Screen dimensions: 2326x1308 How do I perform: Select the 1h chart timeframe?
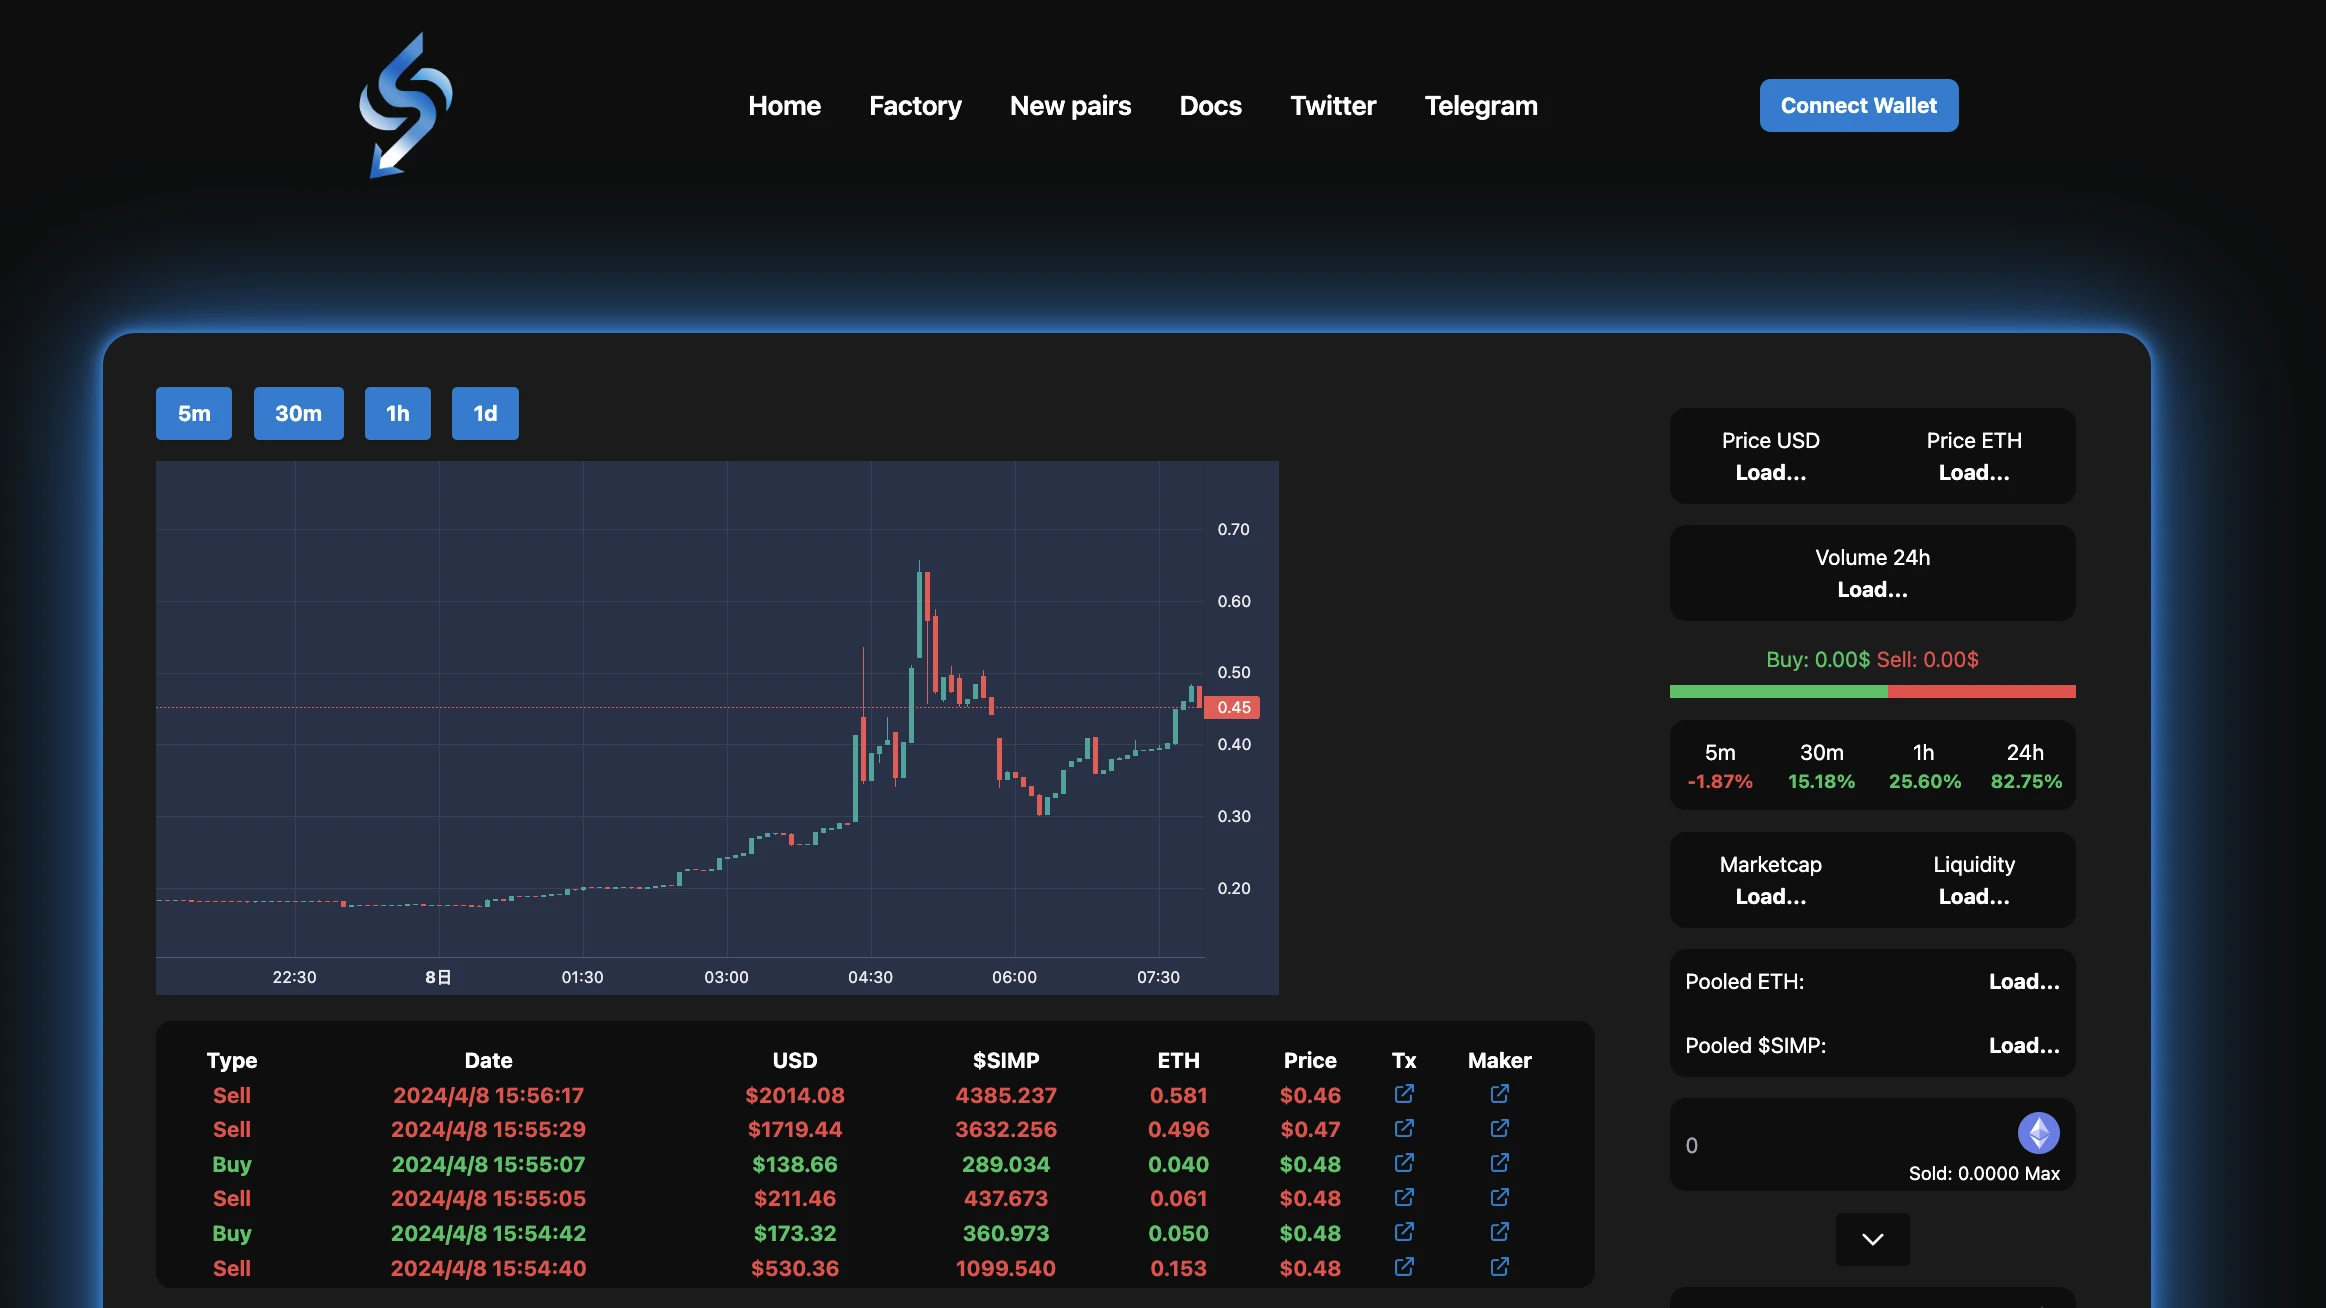pos(397,413)
